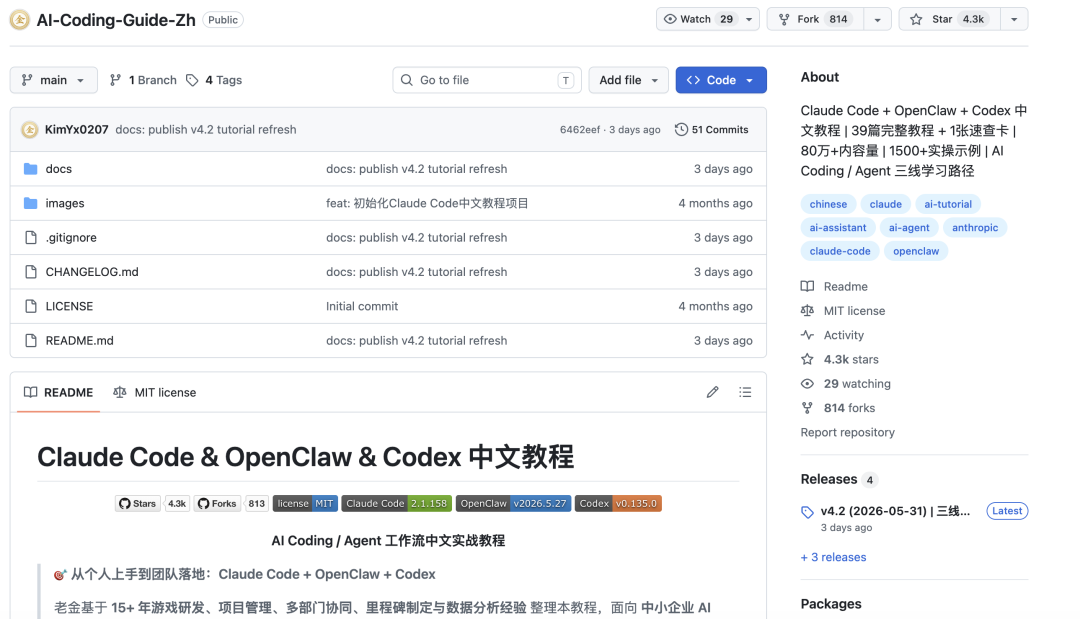The width and height of the screenshot is (1080, 619).
Task: Click the GitHub Stars badge in README
Action: tap(151, 503)
